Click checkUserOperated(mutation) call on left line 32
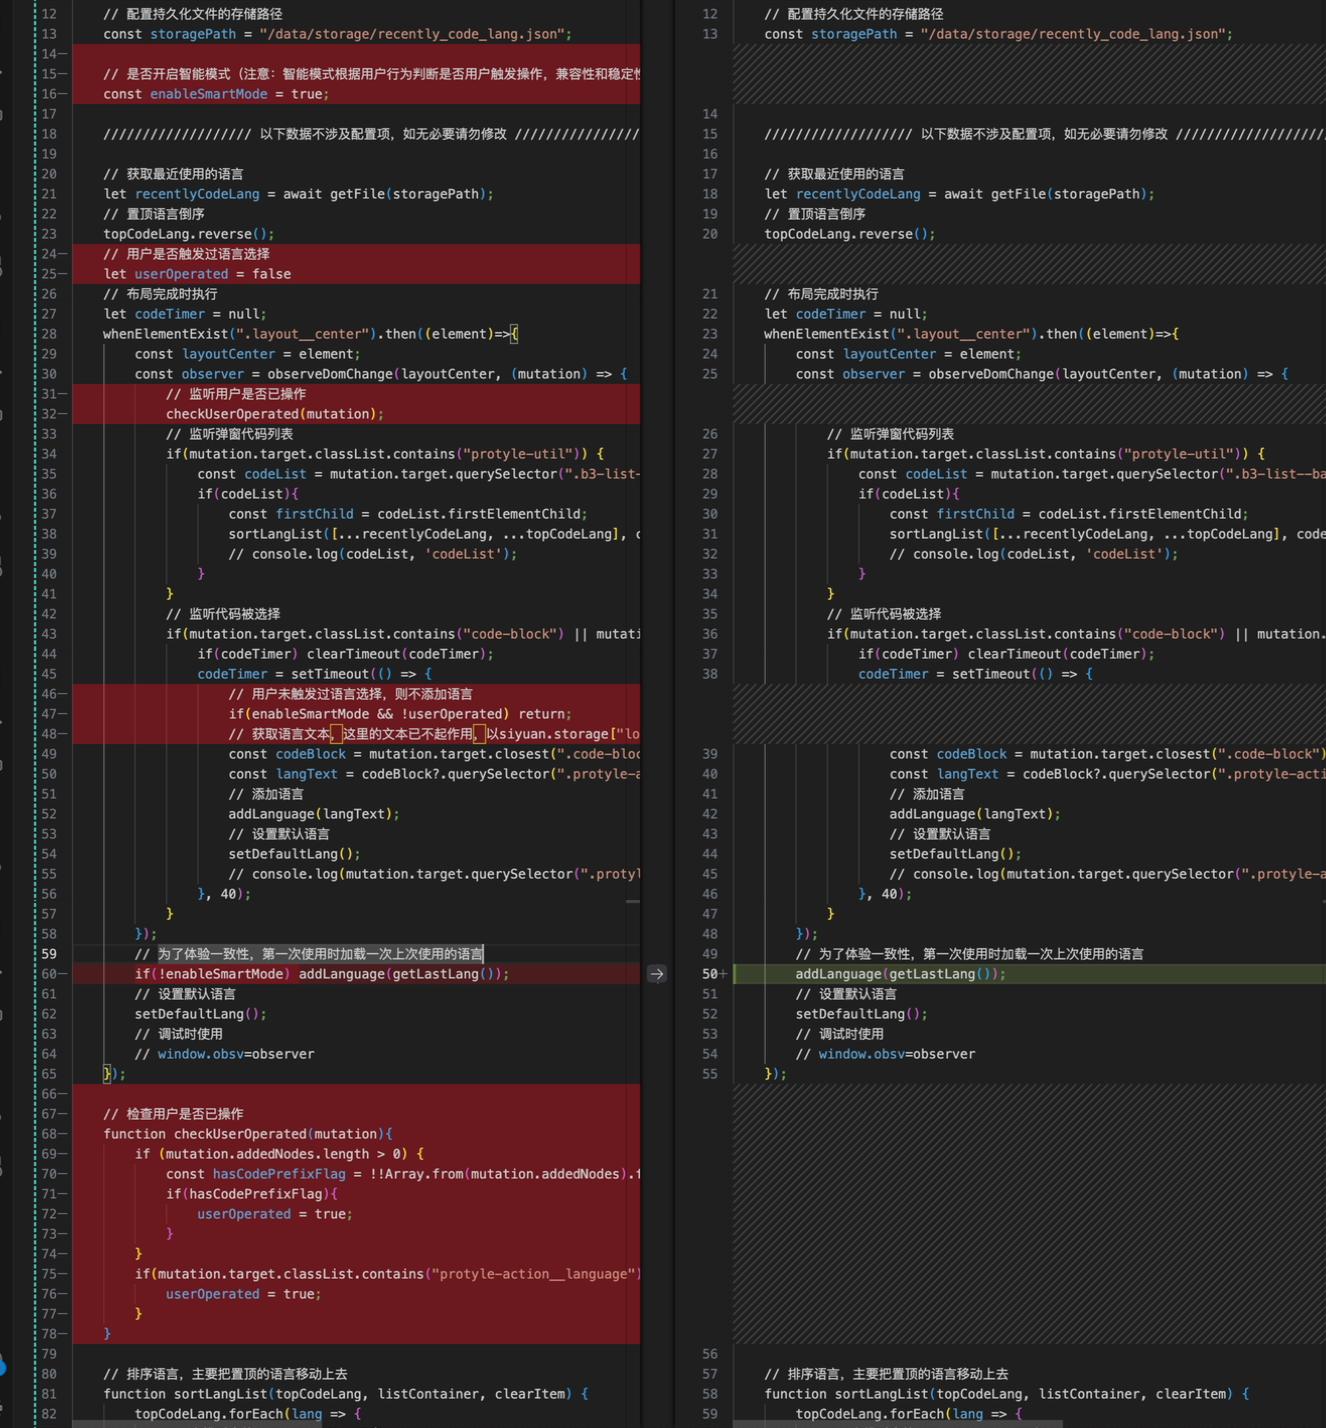Viewport: 1326px width, 1428px height. 270,414
